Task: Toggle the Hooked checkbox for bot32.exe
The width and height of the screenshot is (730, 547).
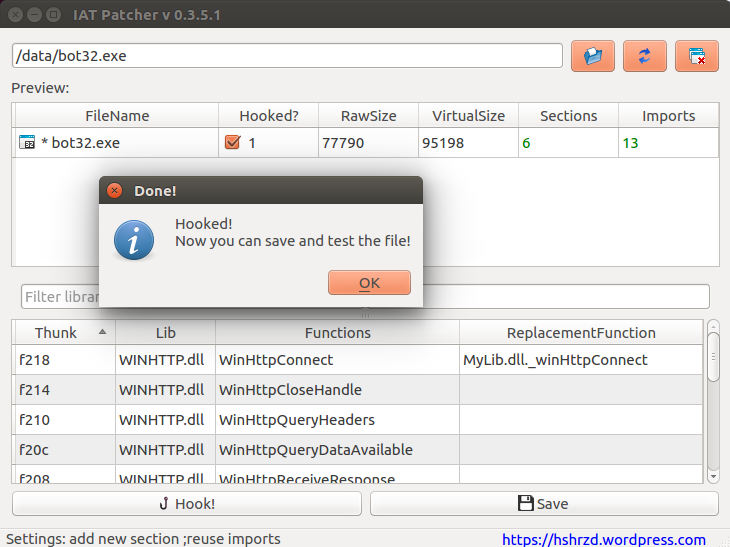Action: pos(233,143)
